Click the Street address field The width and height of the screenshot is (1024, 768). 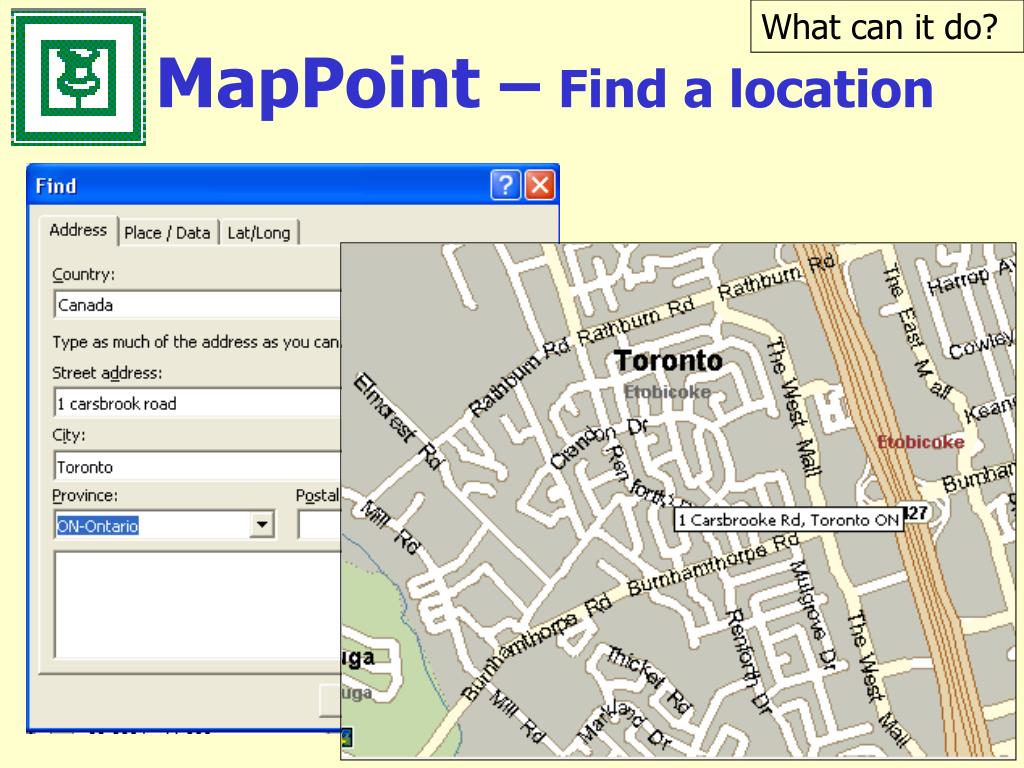[197, 404]
